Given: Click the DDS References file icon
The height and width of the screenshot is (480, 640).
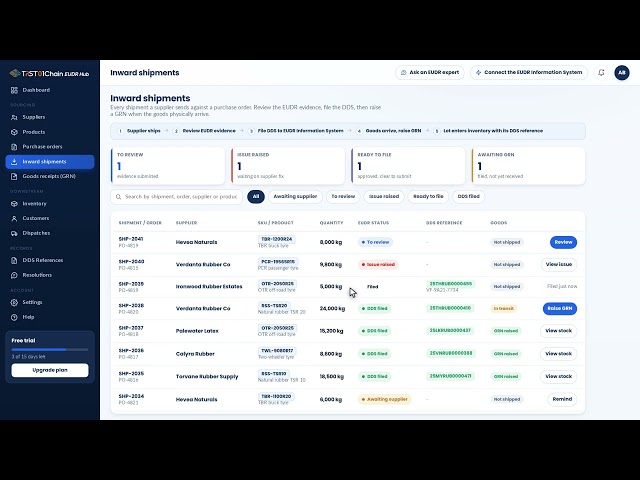Looking at the screenshot, I should 14,260.
